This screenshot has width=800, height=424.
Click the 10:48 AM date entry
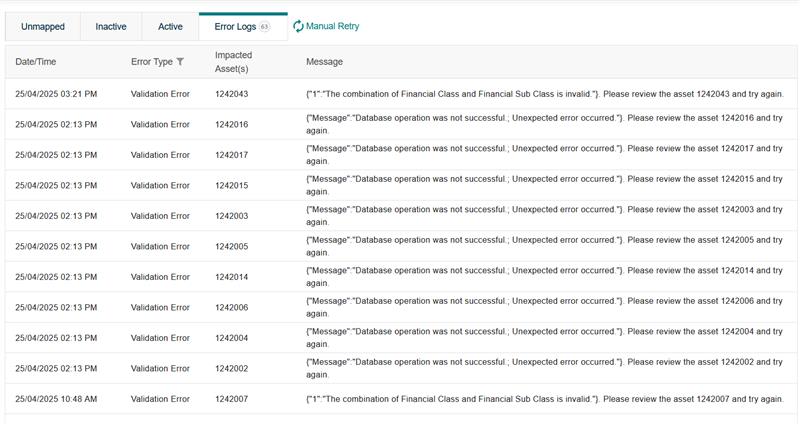point(56,399)
